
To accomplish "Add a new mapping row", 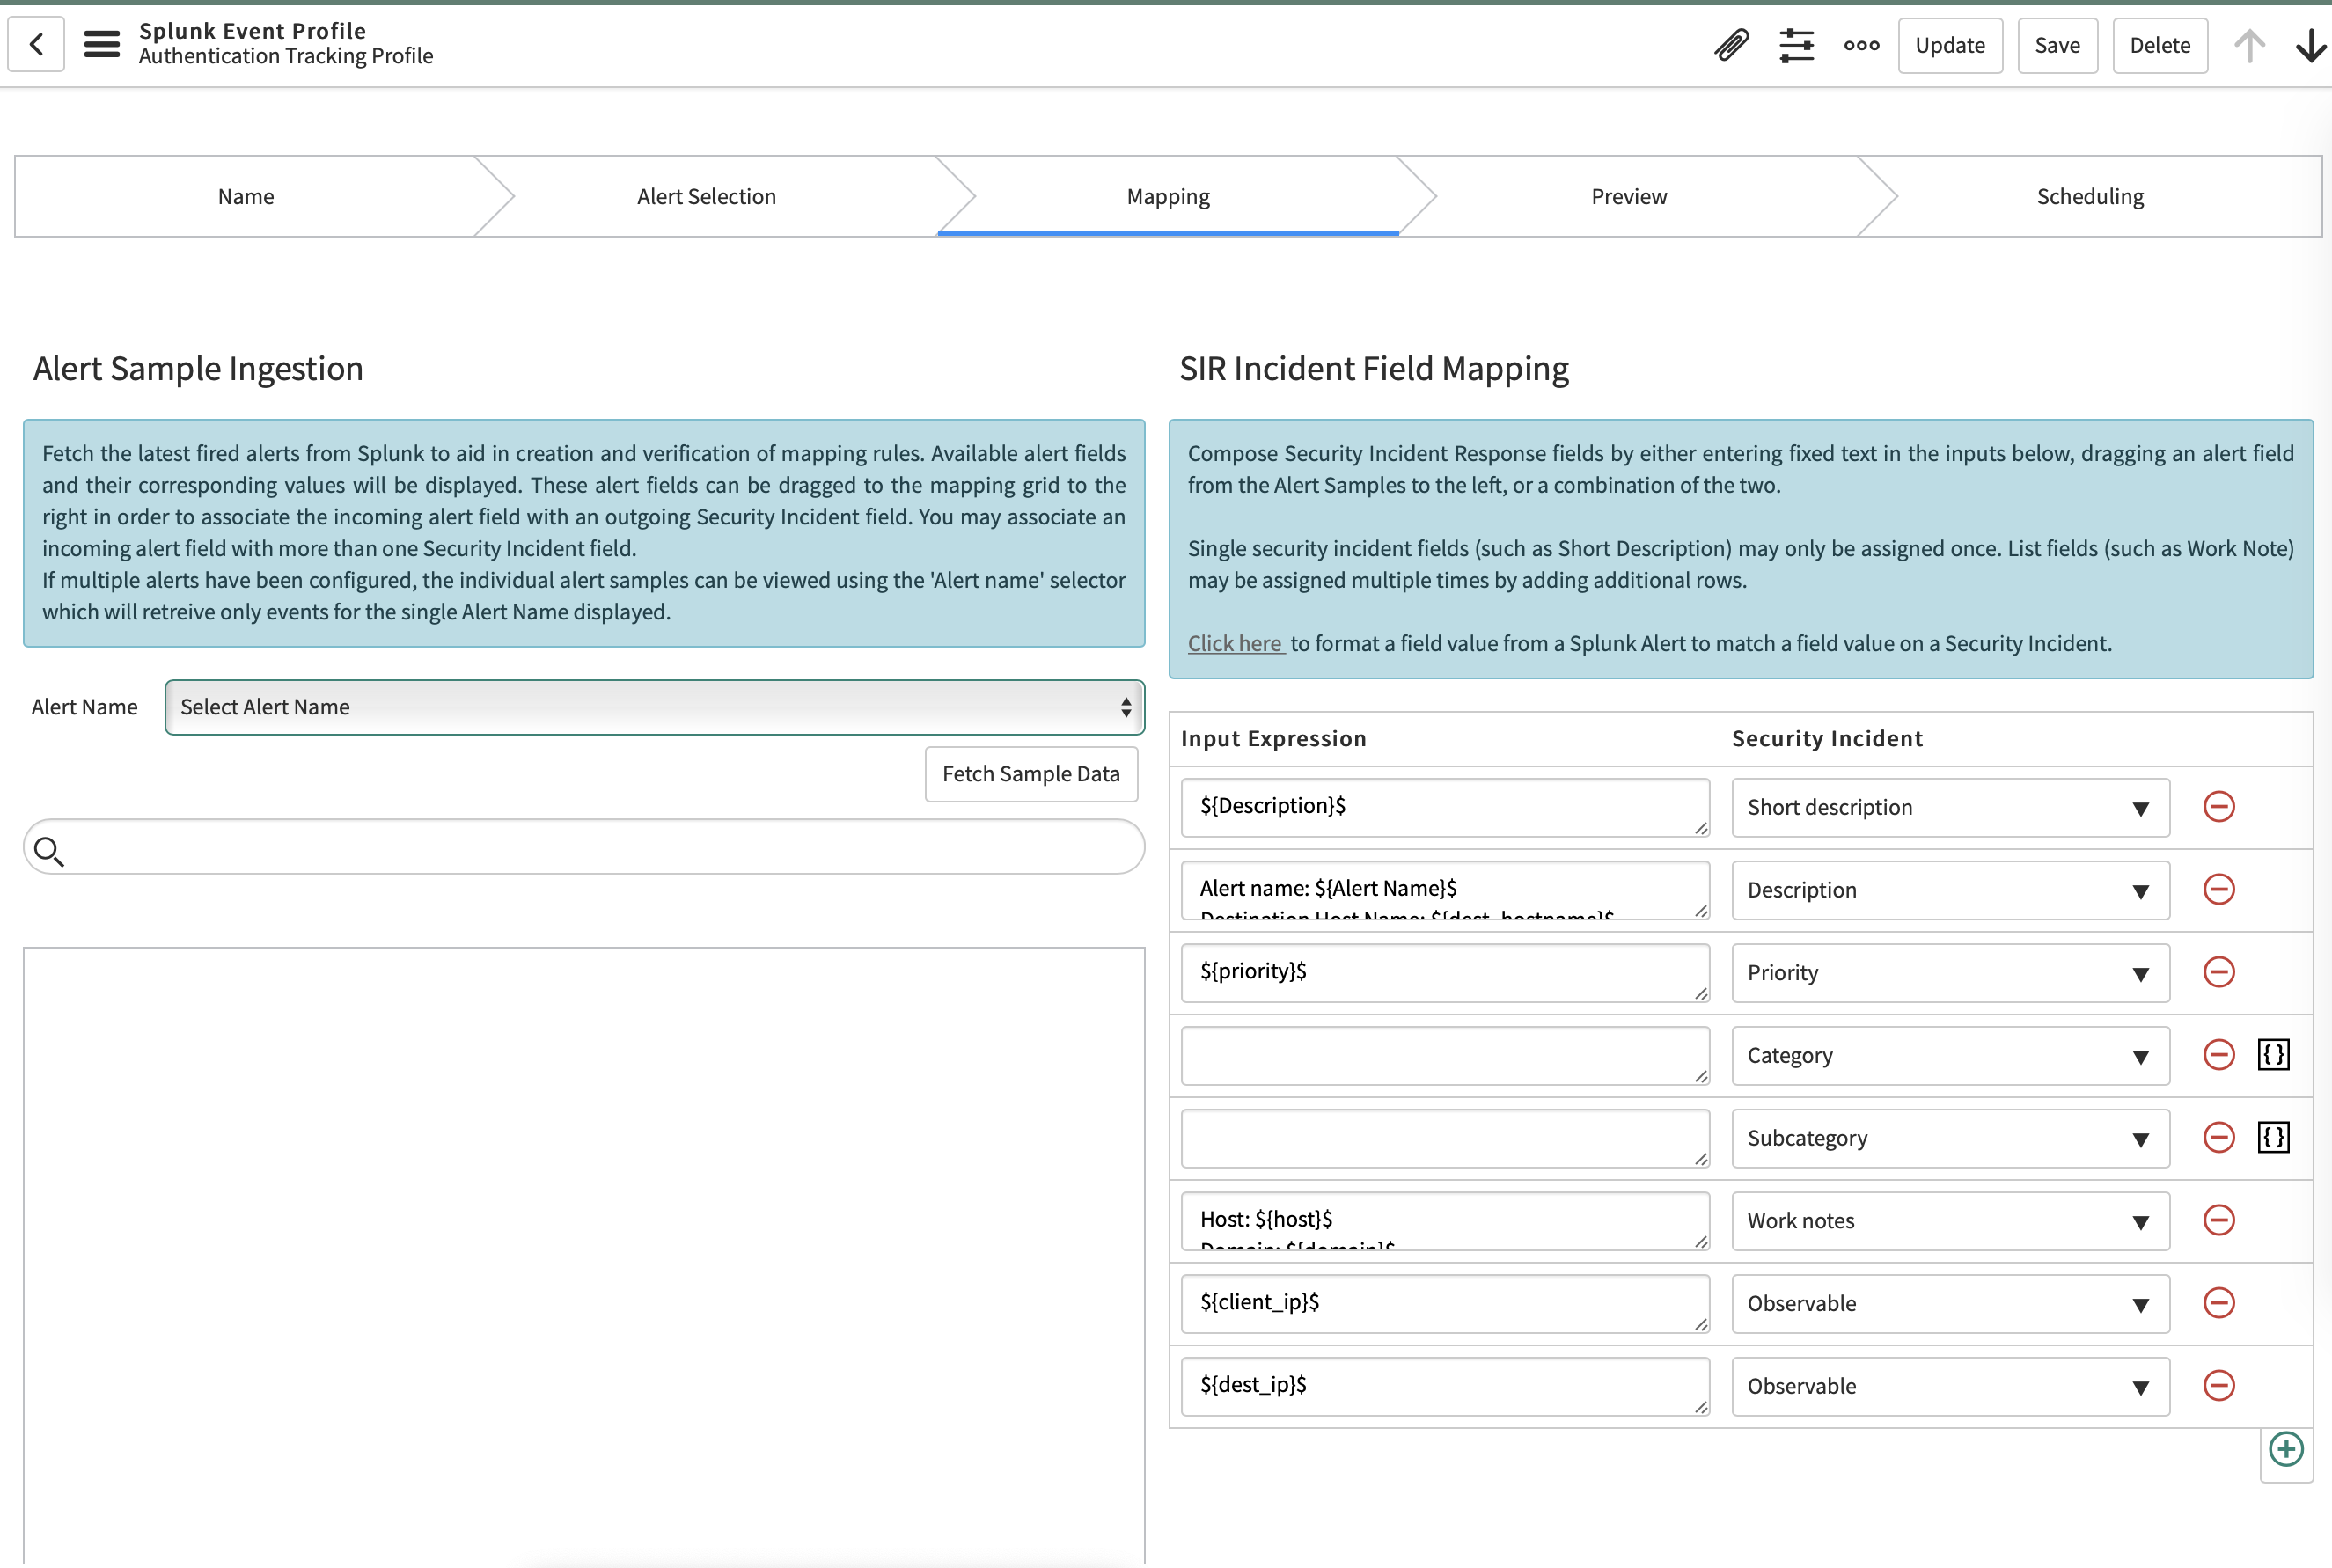I will tap(2286, 1450).
